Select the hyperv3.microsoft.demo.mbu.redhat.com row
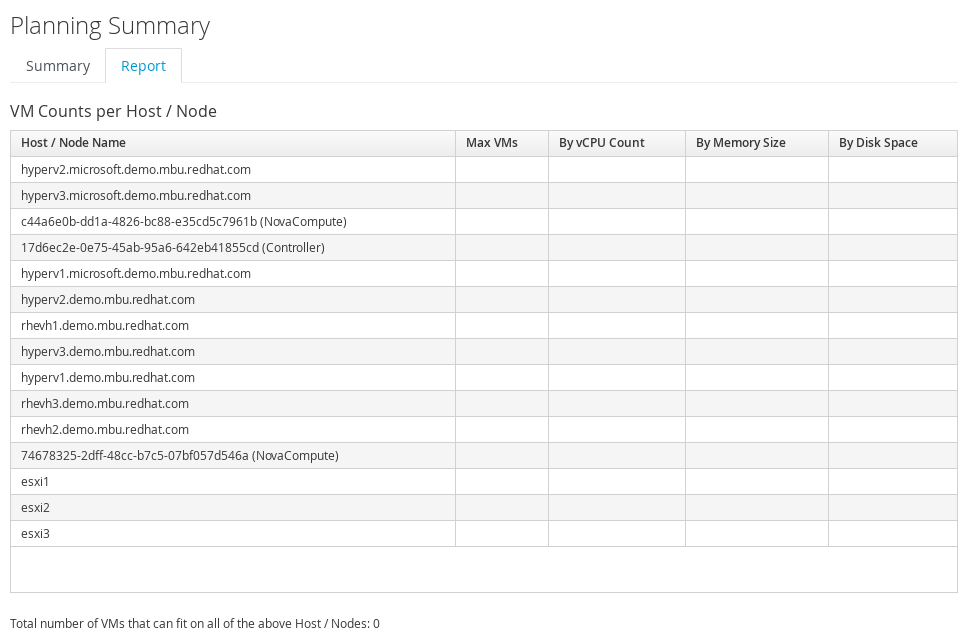 pyautogui.click(x=484, y=196)
